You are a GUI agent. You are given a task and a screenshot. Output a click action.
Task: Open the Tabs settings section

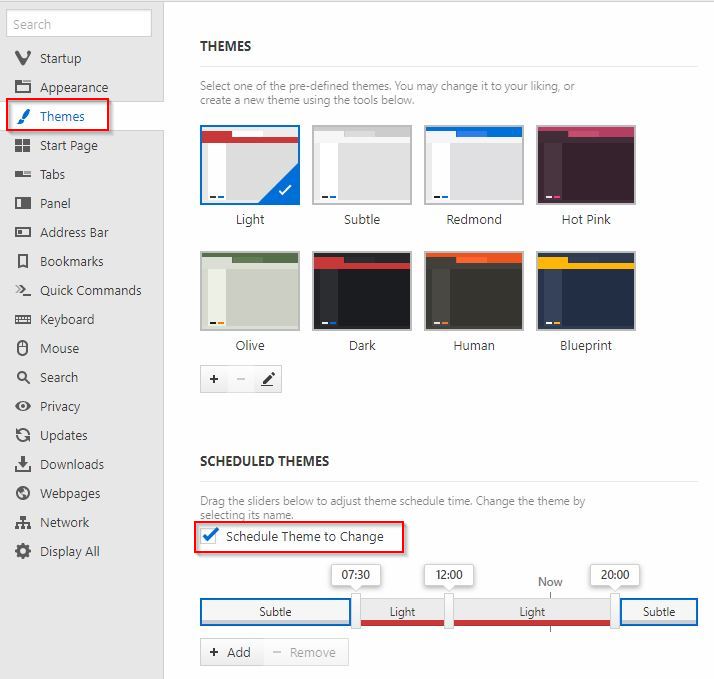(52, 174)
